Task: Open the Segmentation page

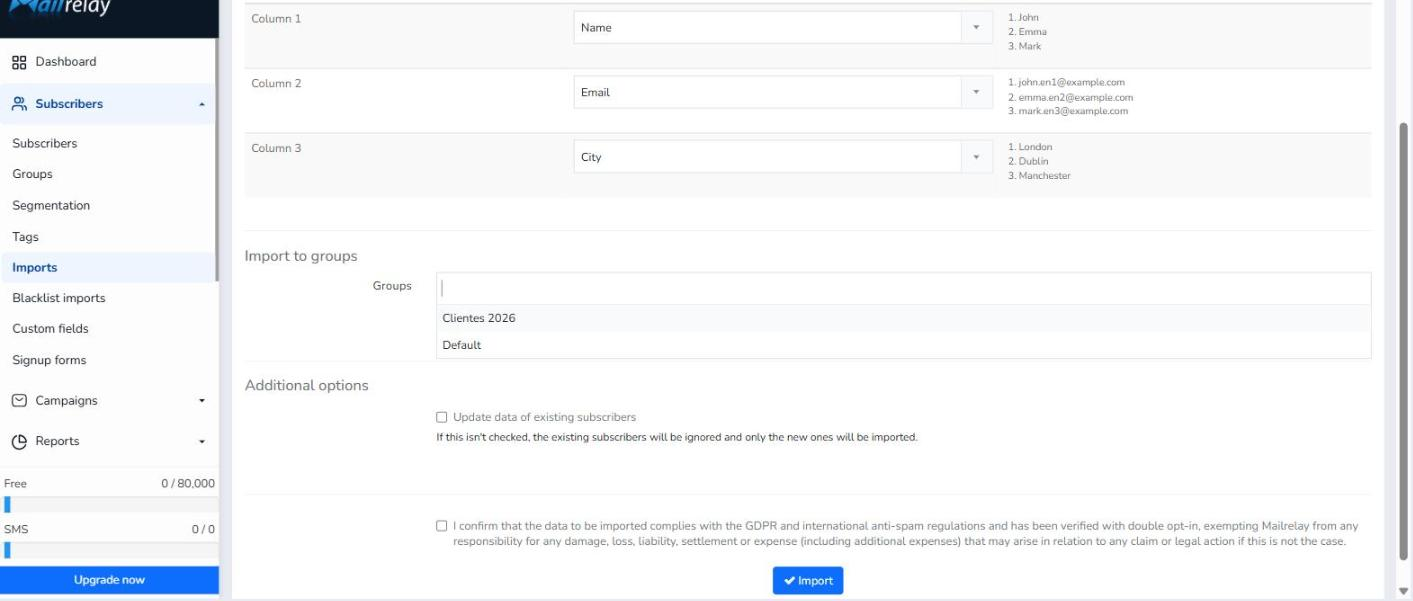Action: coord(51,206)
